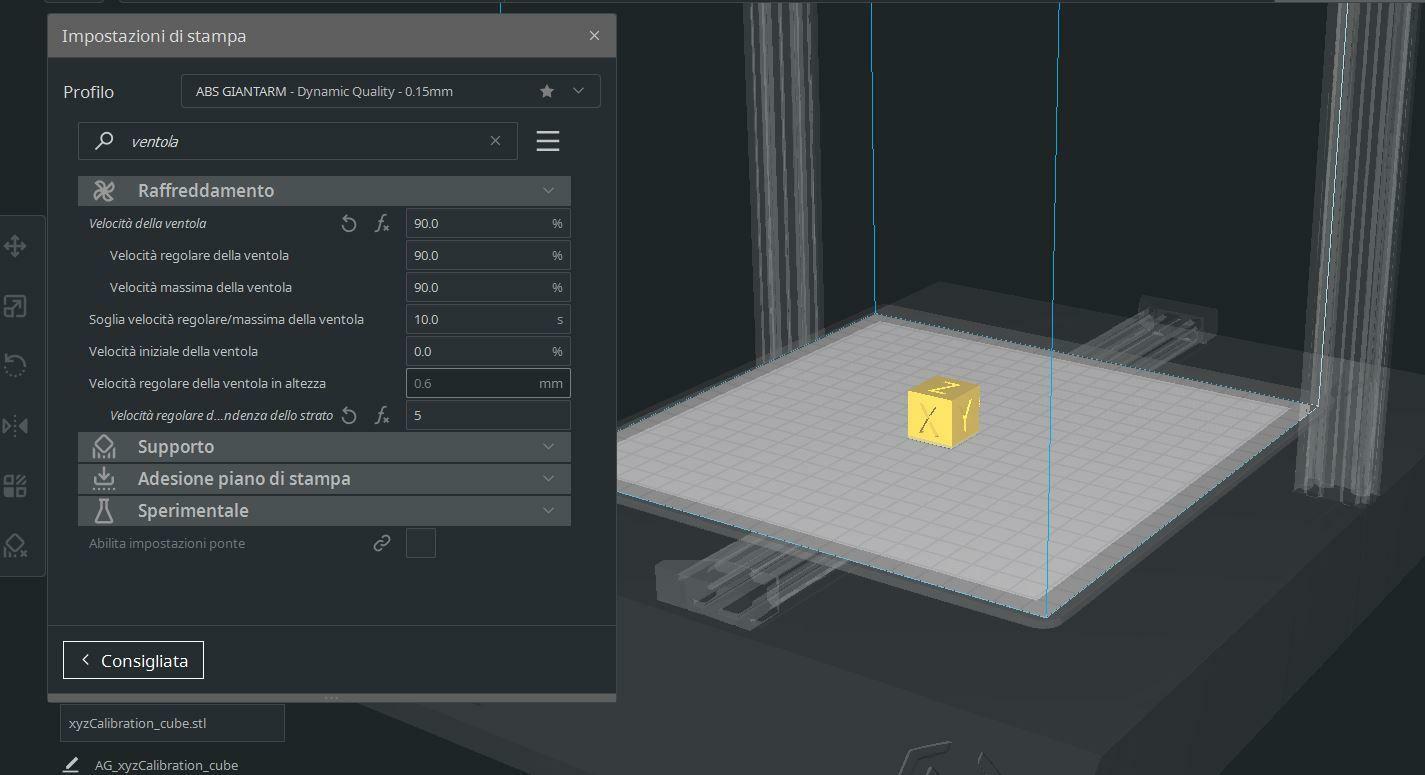Open the Profilo dropdown list
Screen dimensions: 1425x775
click(578, 91)
